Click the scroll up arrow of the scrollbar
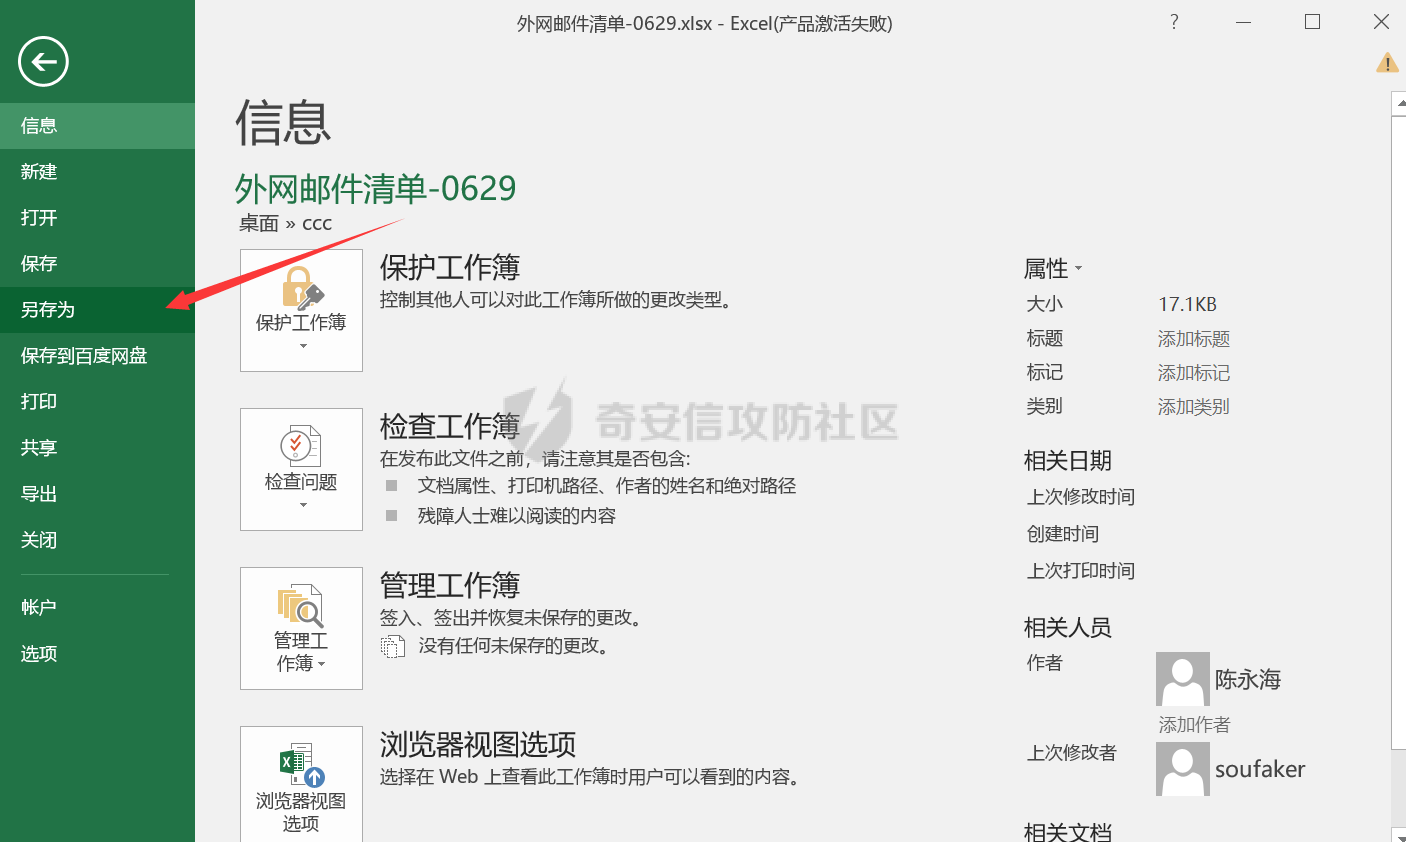 coord(1399,103)
